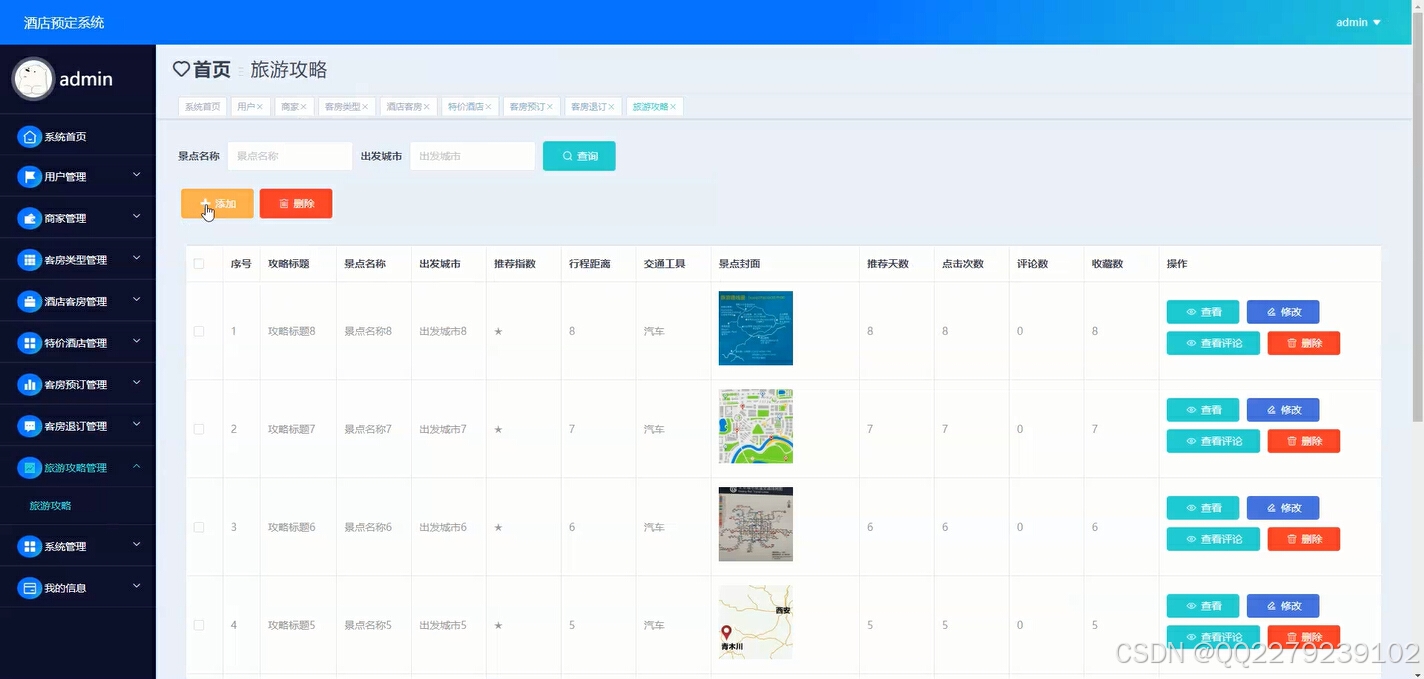Click the orange 添加 button
The image size is (1424, 679).
pos(216,203)
